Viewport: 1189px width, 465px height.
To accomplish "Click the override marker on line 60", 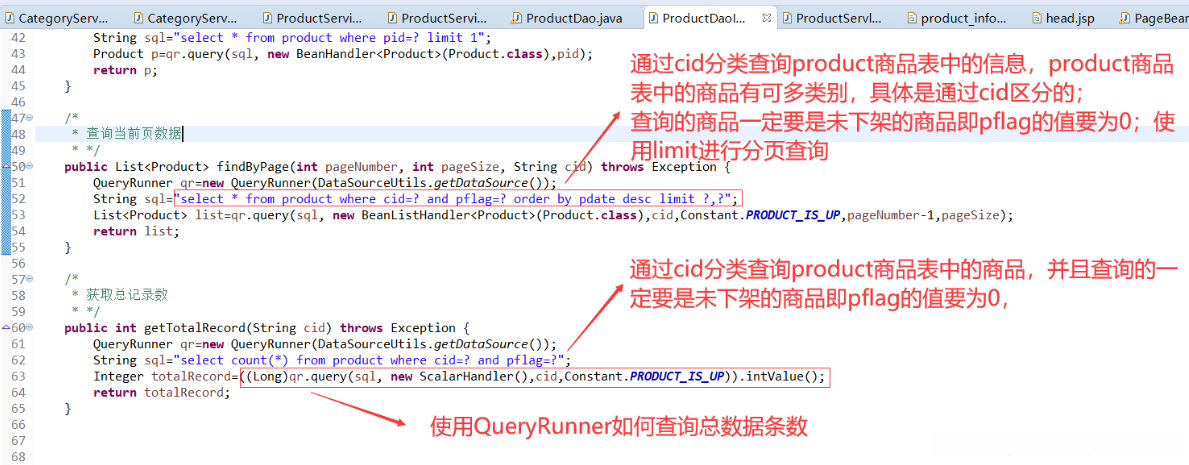I will [6, 328].
